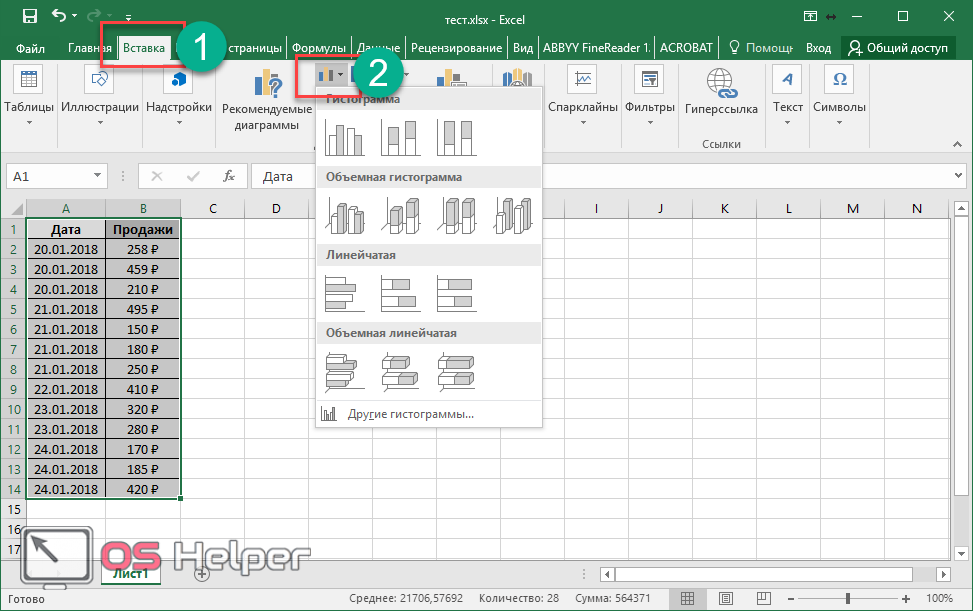973x611 pixels.
Task: Pick the 3-D clustered column chart icon
Action: 345,215
